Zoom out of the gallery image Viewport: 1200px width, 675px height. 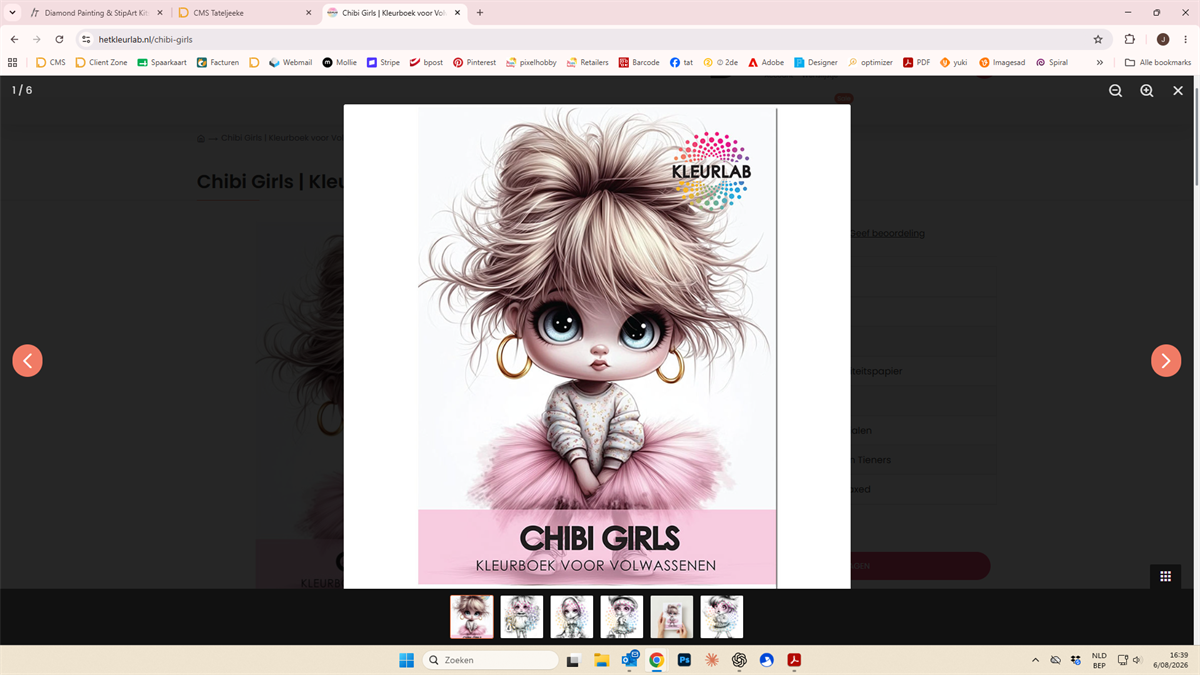click(1115, 90)
